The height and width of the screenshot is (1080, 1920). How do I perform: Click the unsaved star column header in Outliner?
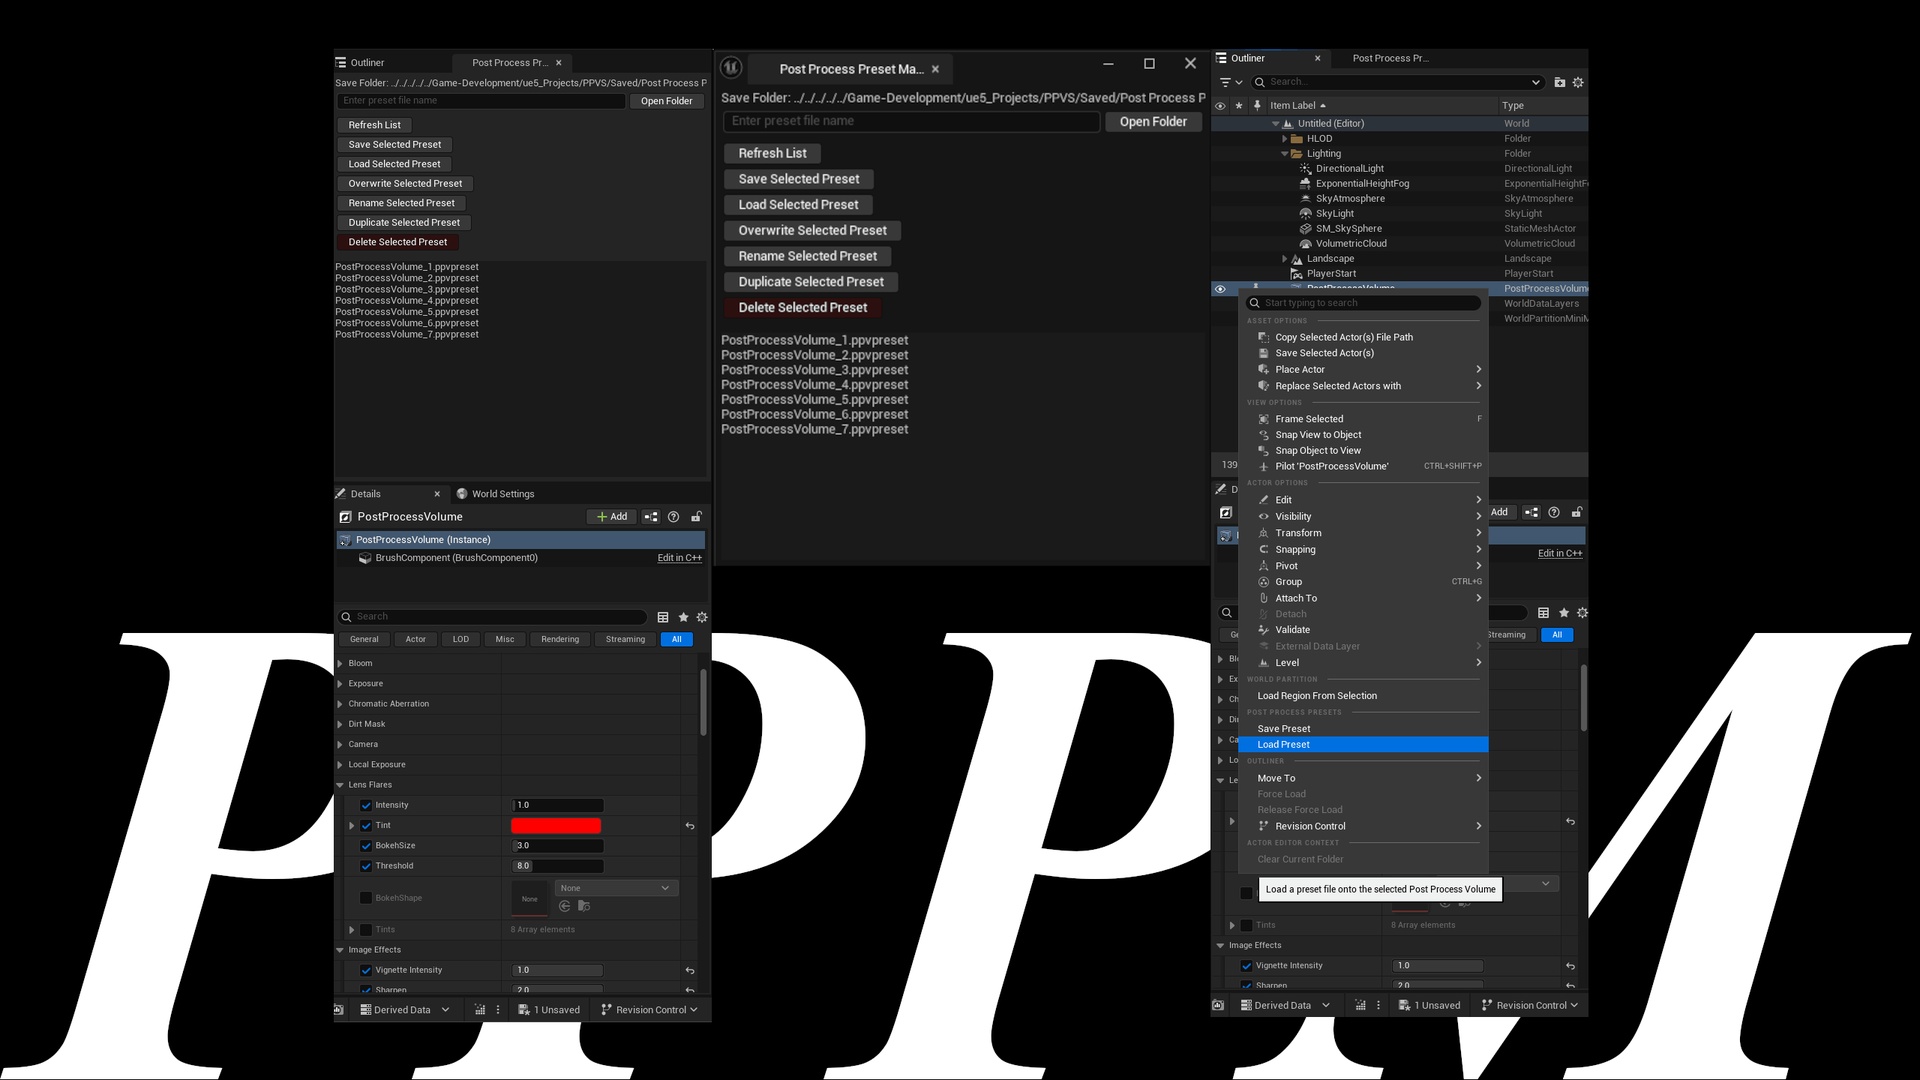(x=1239, y=105)
